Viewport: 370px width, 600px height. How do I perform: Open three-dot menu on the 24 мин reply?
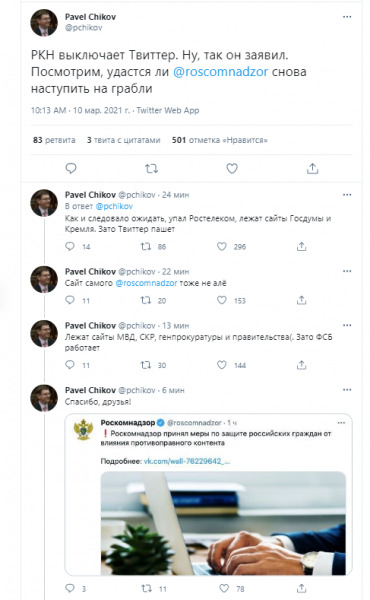347,195
